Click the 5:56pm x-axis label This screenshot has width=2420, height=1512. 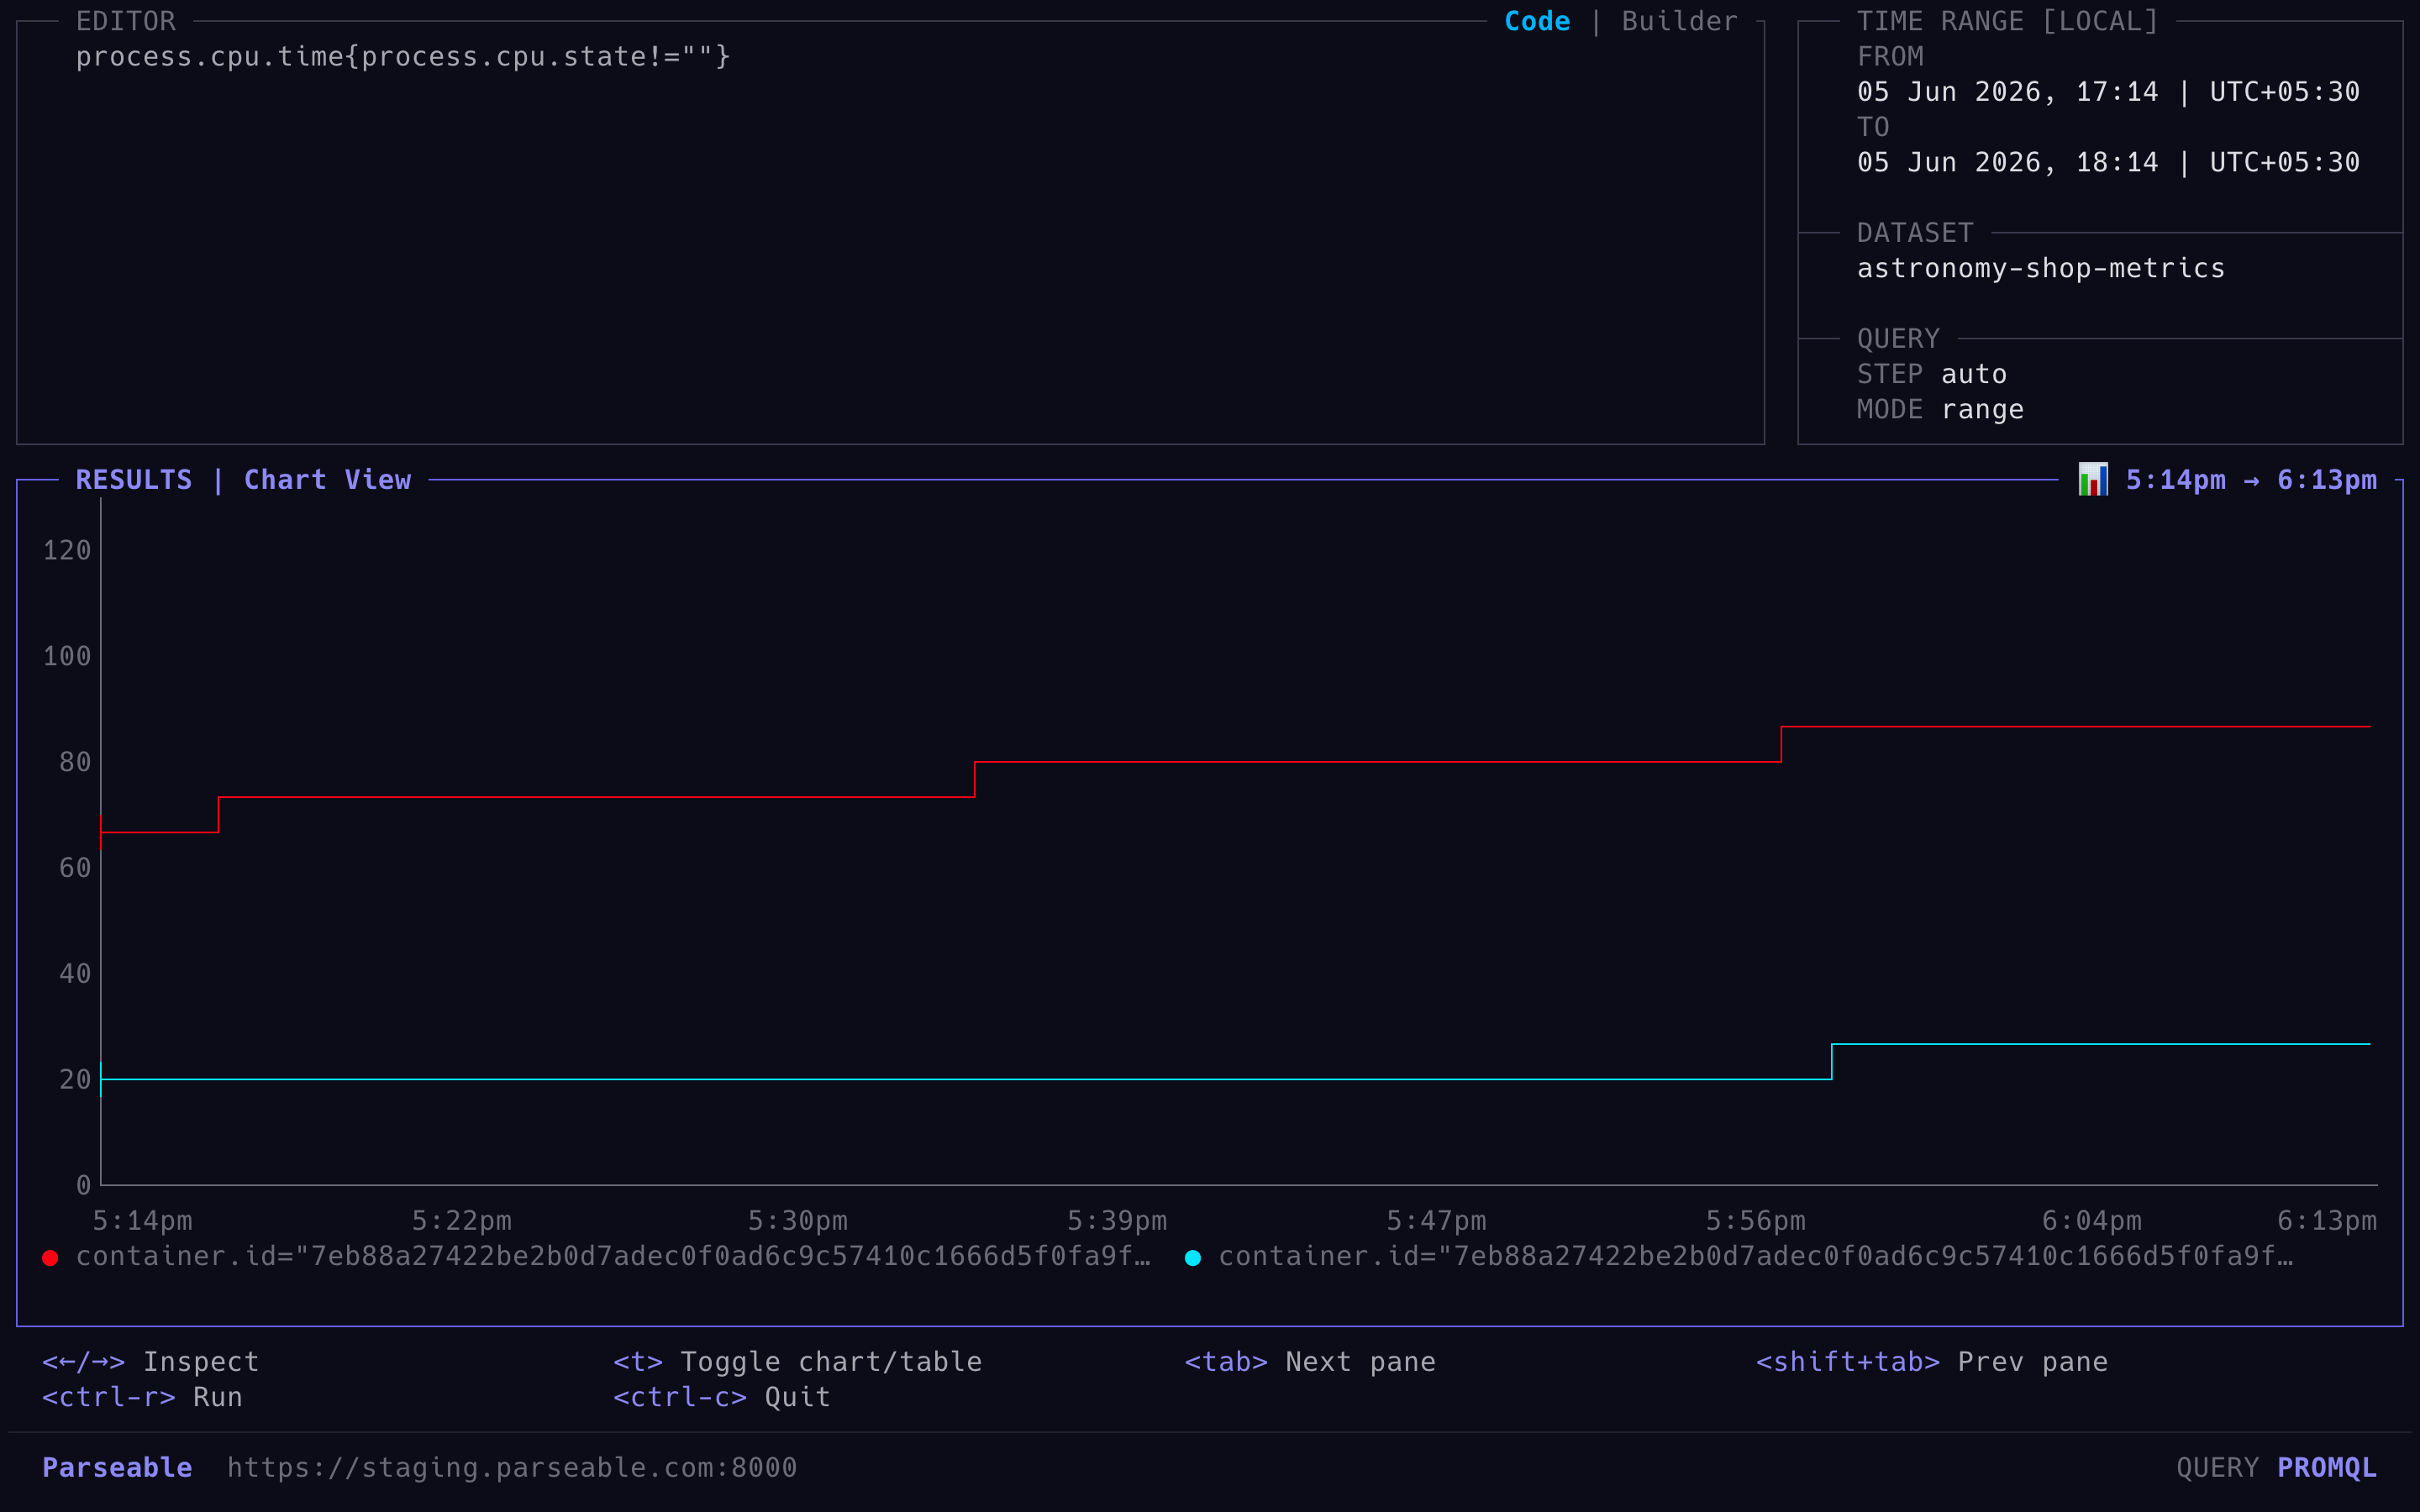click(1756, 1221)
